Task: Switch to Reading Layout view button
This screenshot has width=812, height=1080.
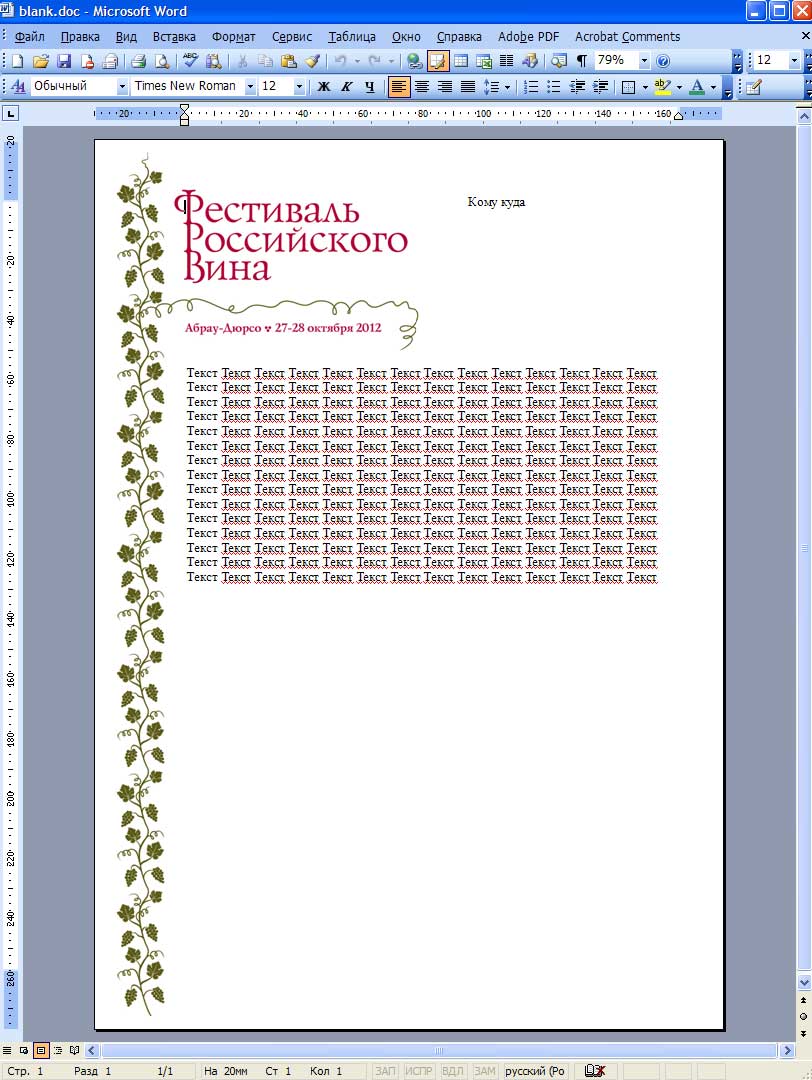Action: click(74, 1050)
